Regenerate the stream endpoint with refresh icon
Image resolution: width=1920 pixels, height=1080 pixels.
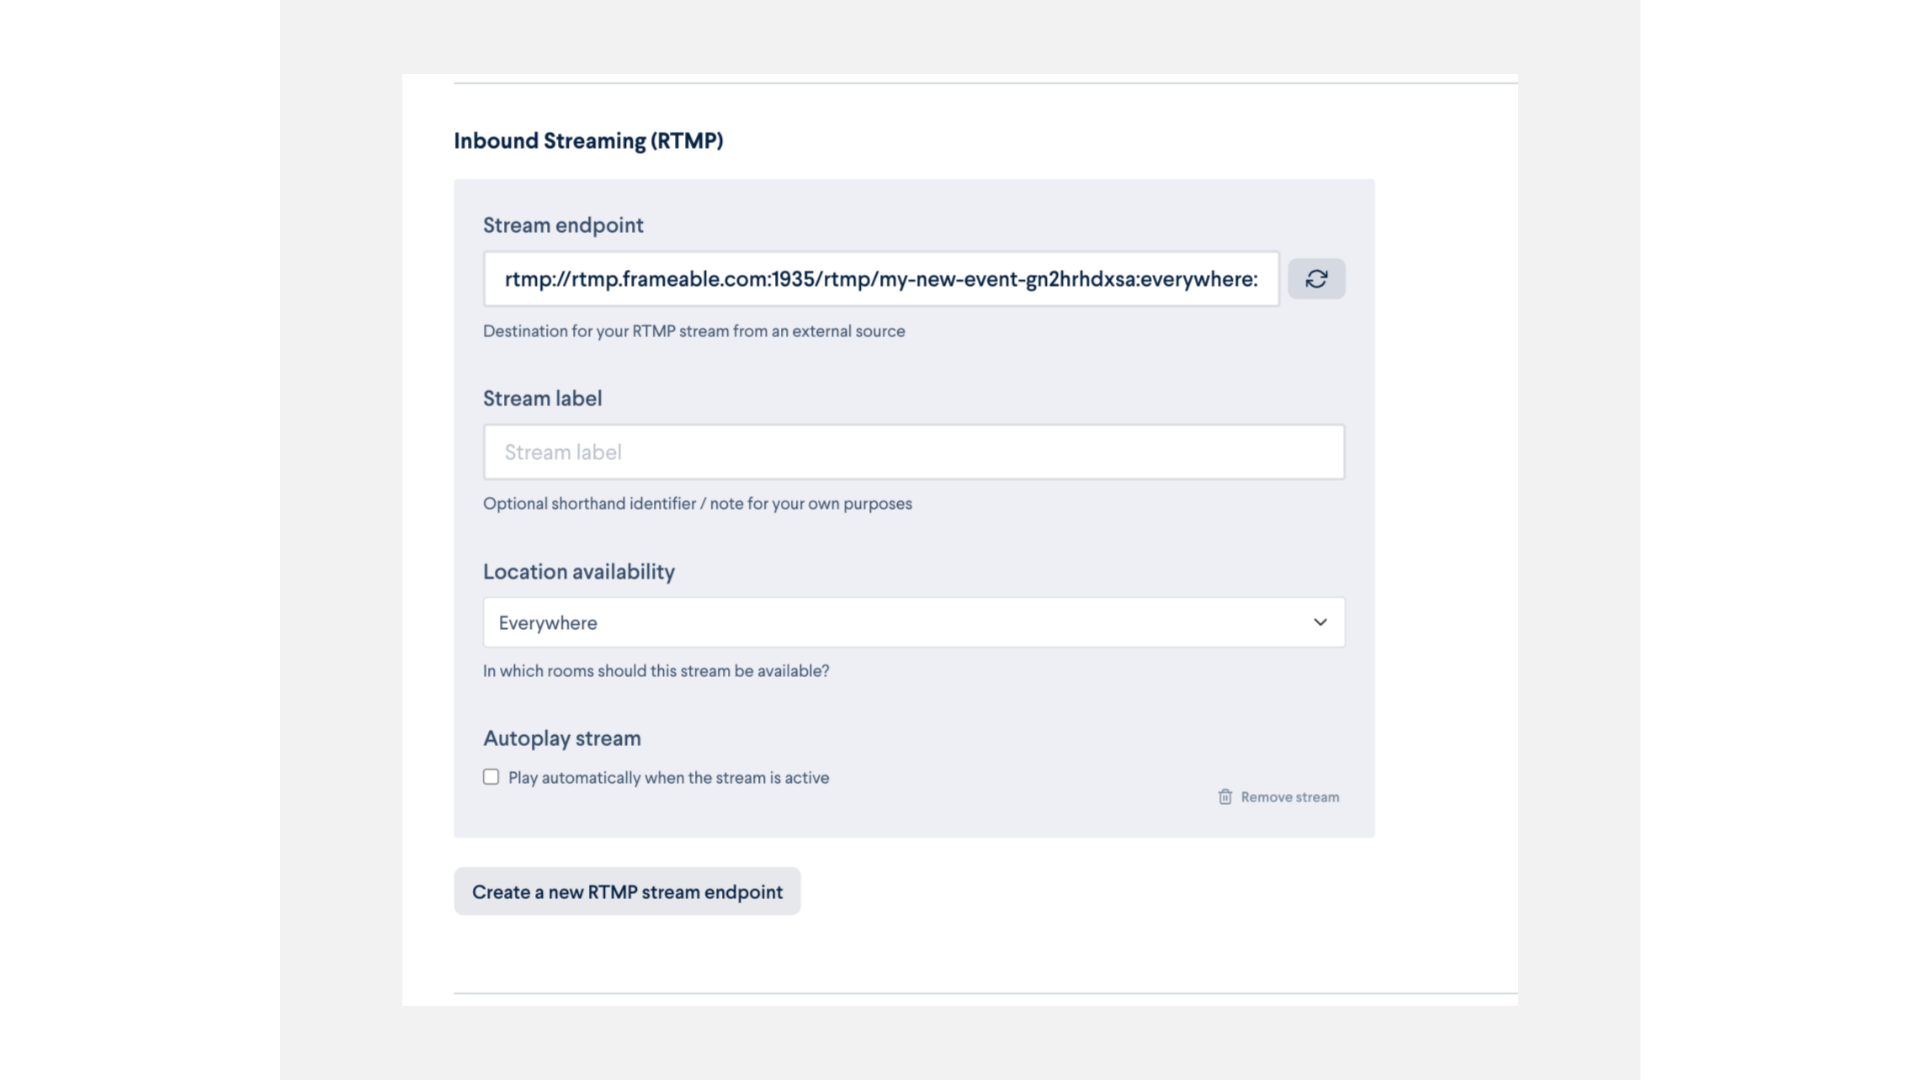[1316, 279]
